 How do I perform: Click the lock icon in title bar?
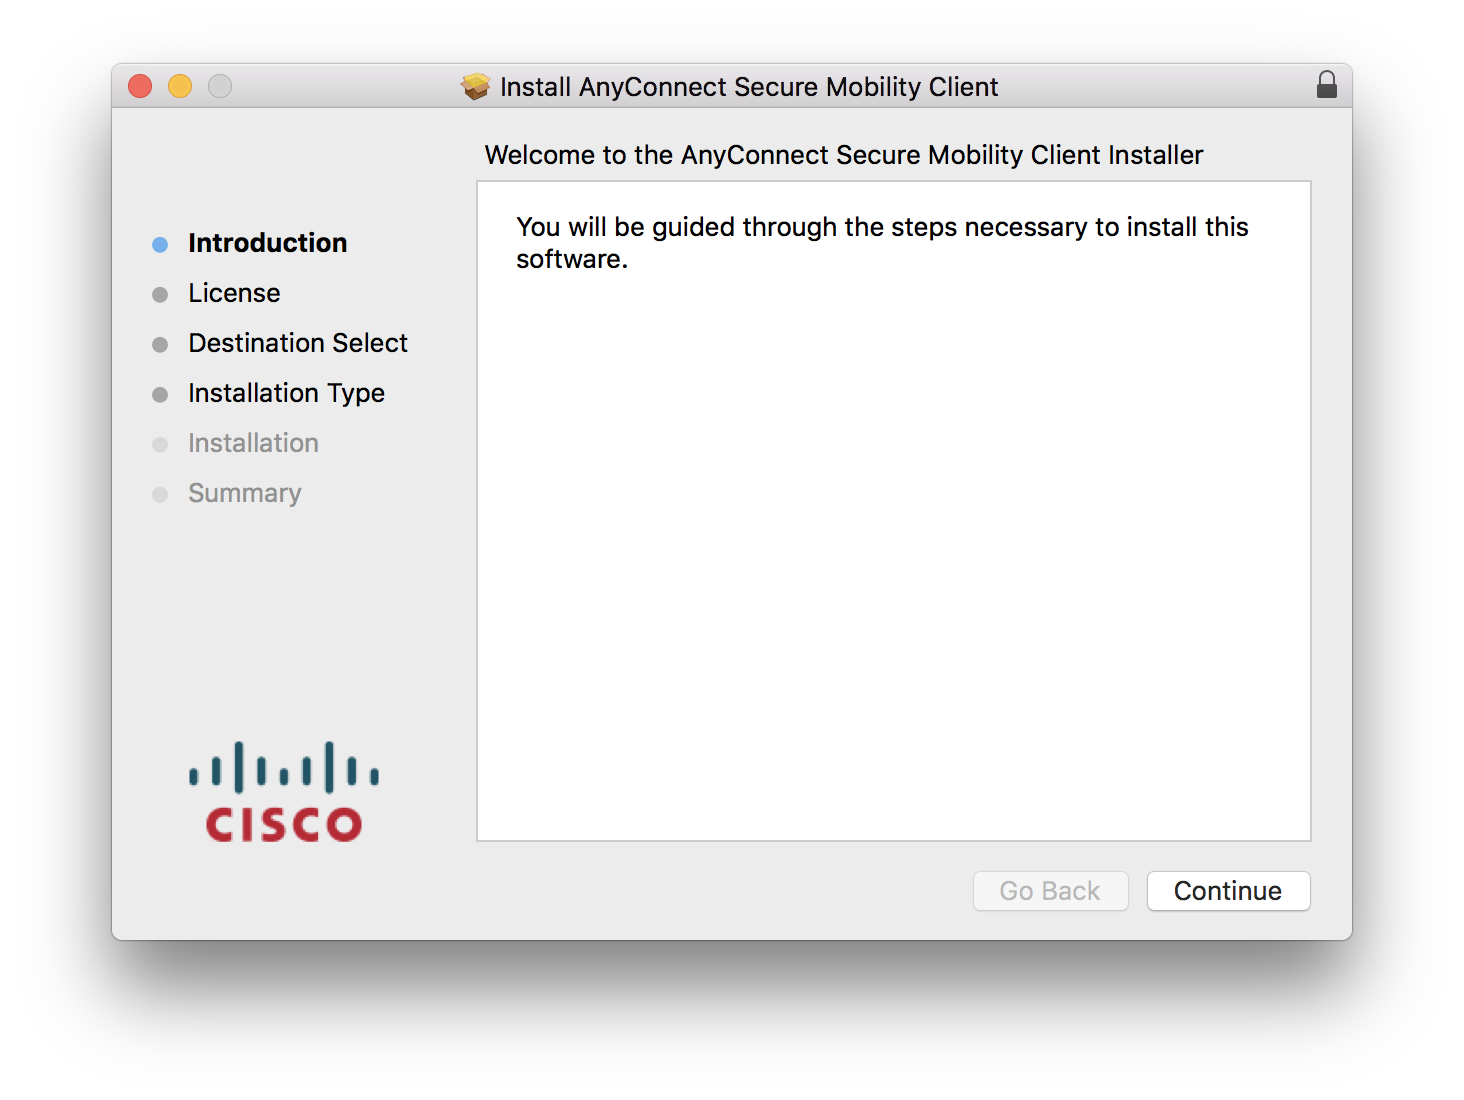(1326, 85)
